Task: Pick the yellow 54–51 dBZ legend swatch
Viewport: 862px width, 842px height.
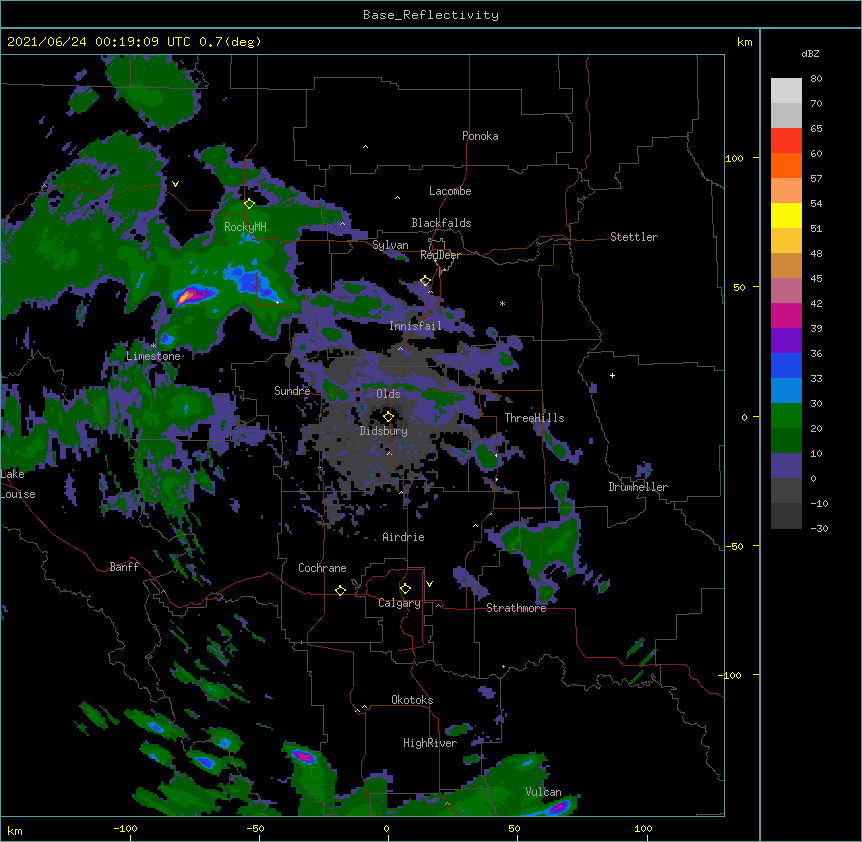Action: [786, 216]
